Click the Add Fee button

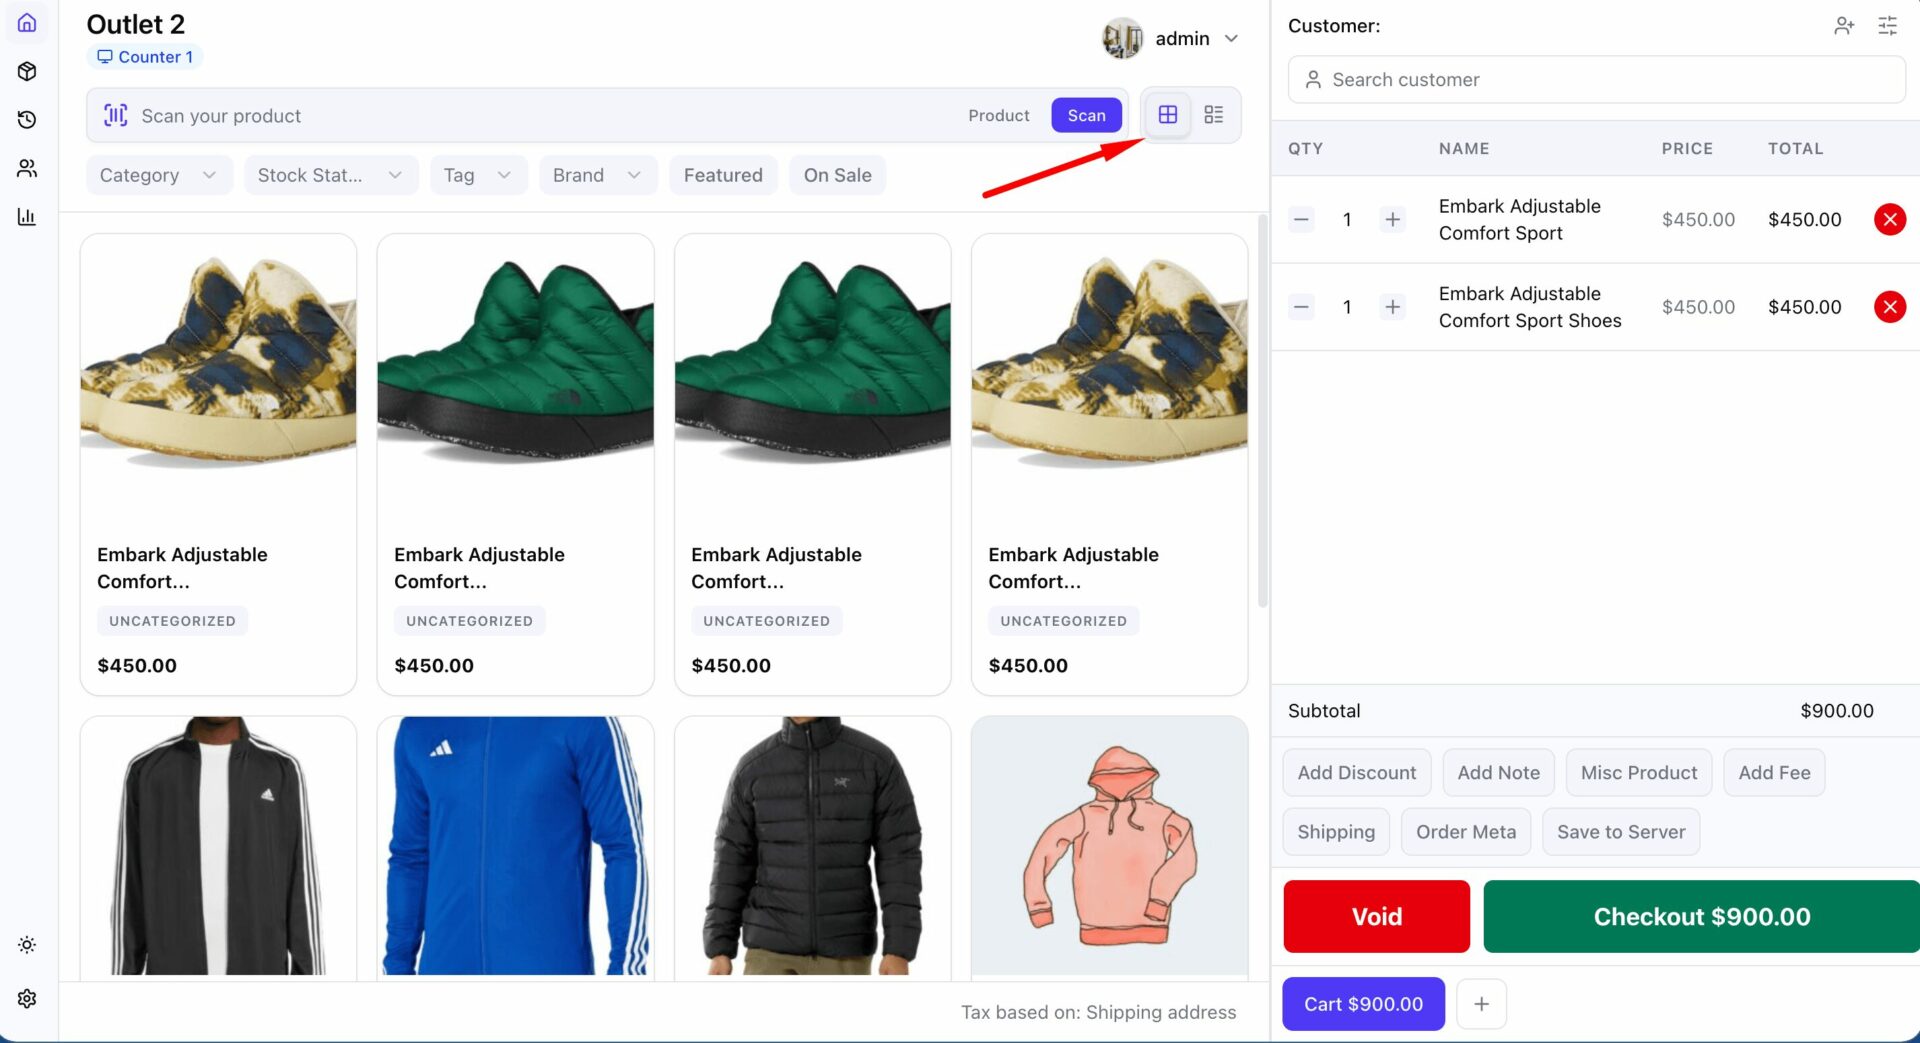1774,773
